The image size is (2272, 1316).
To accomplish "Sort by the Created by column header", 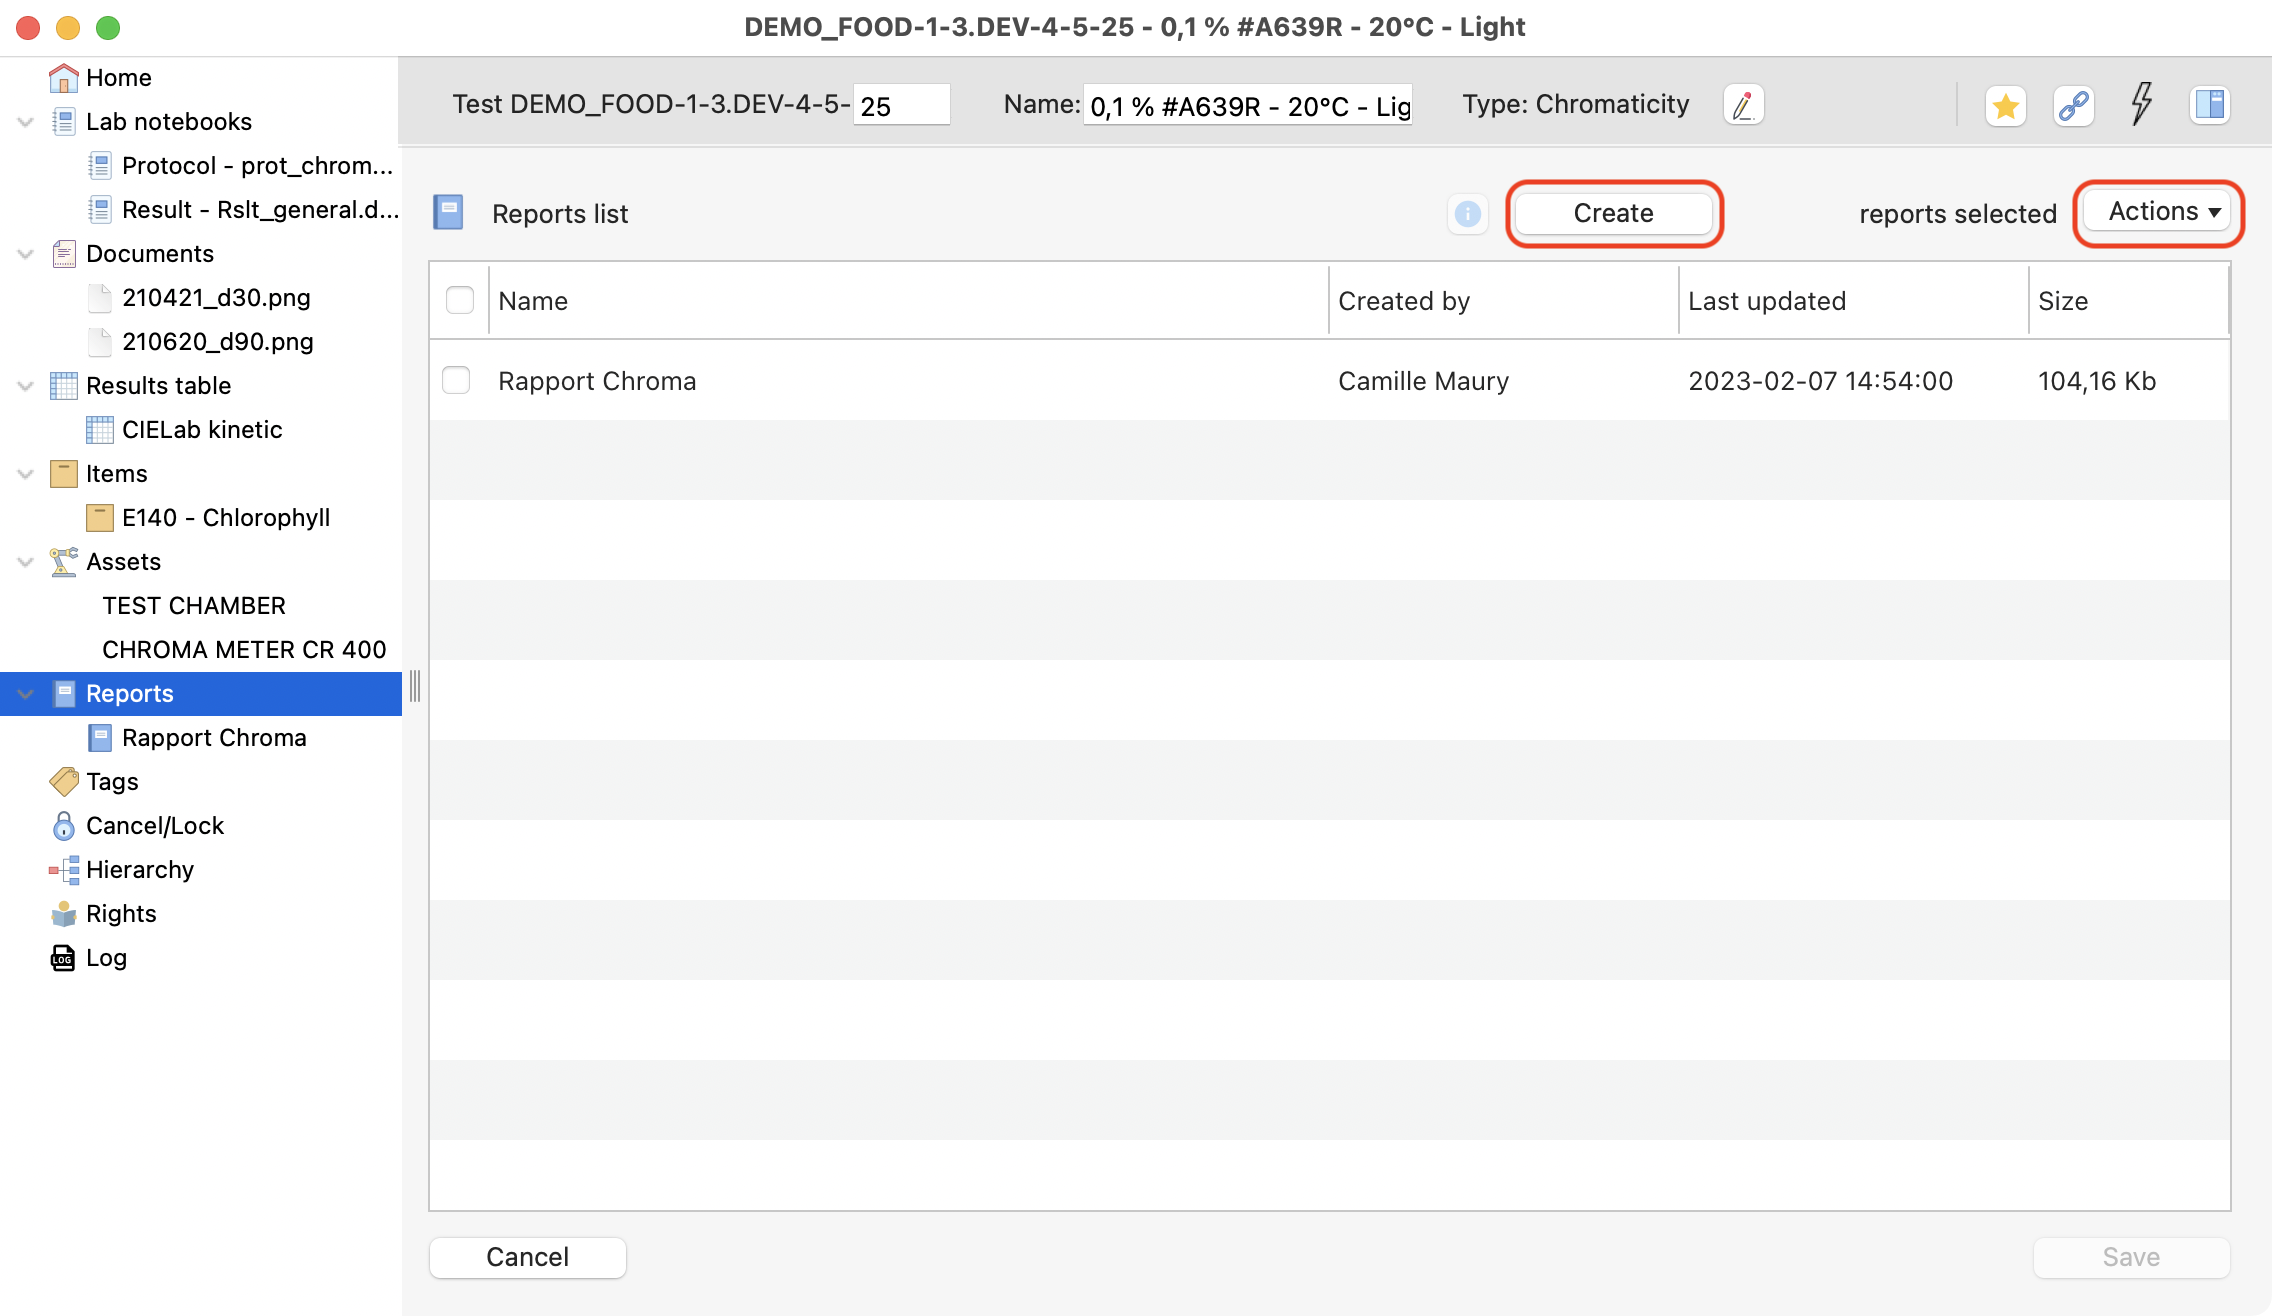I will [1504, 301].
